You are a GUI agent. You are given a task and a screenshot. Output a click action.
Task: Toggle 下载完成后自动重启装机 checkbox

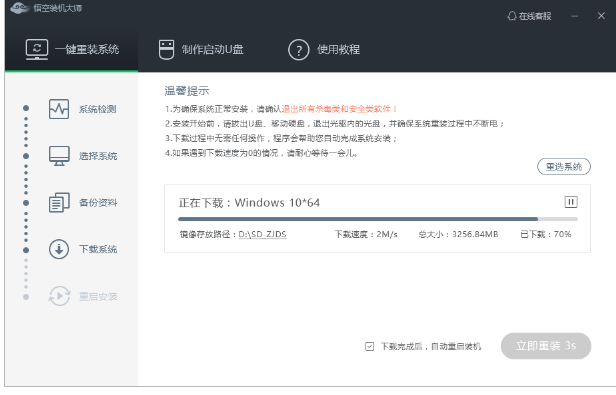click(x=369, y=346)
